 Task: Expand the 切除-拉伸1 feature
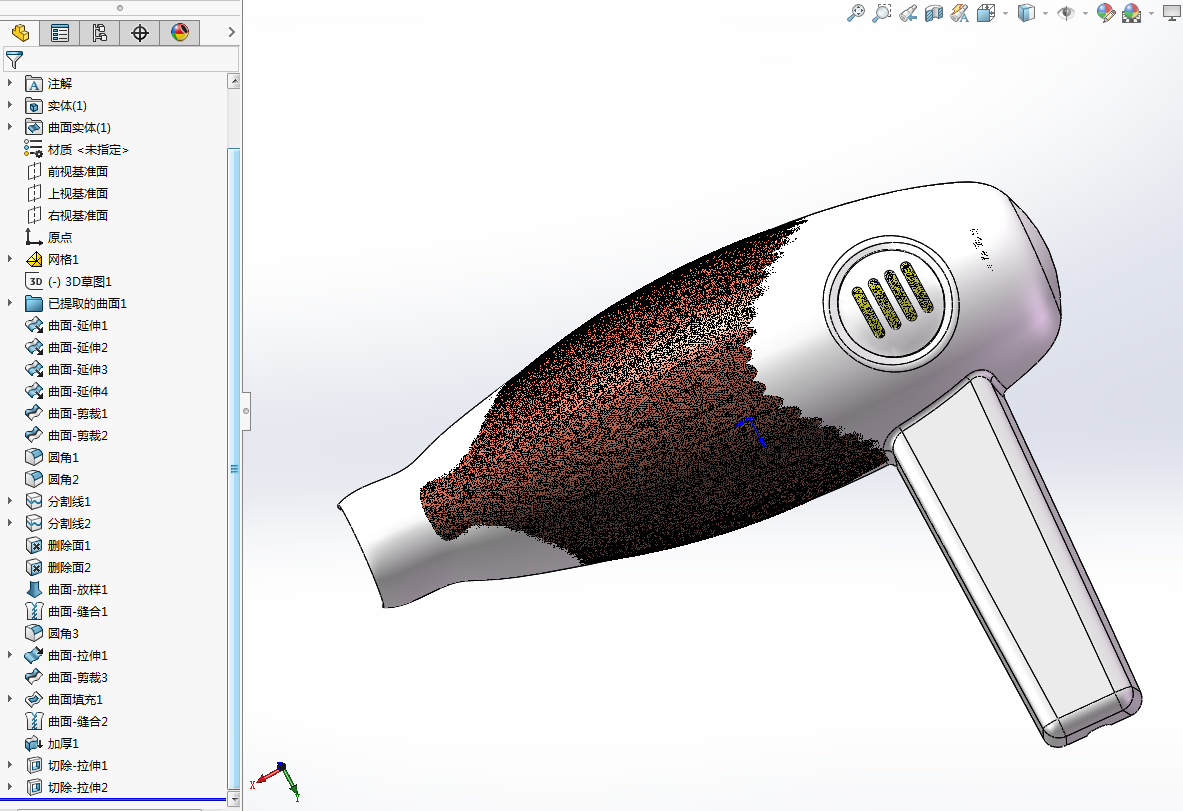[x=10, y=765]
